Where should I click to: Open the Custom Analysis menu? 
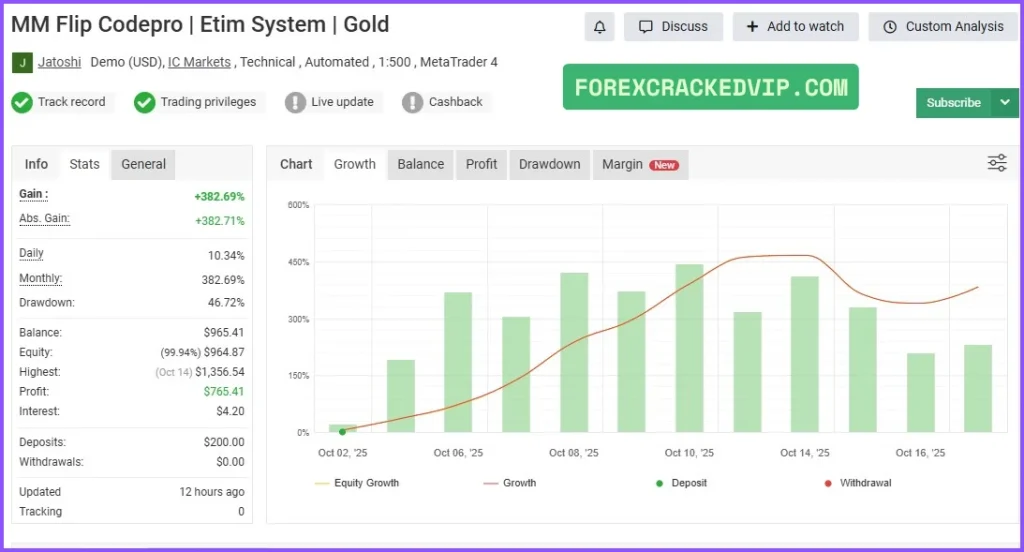pyautogui.click(x=943, y=27)
